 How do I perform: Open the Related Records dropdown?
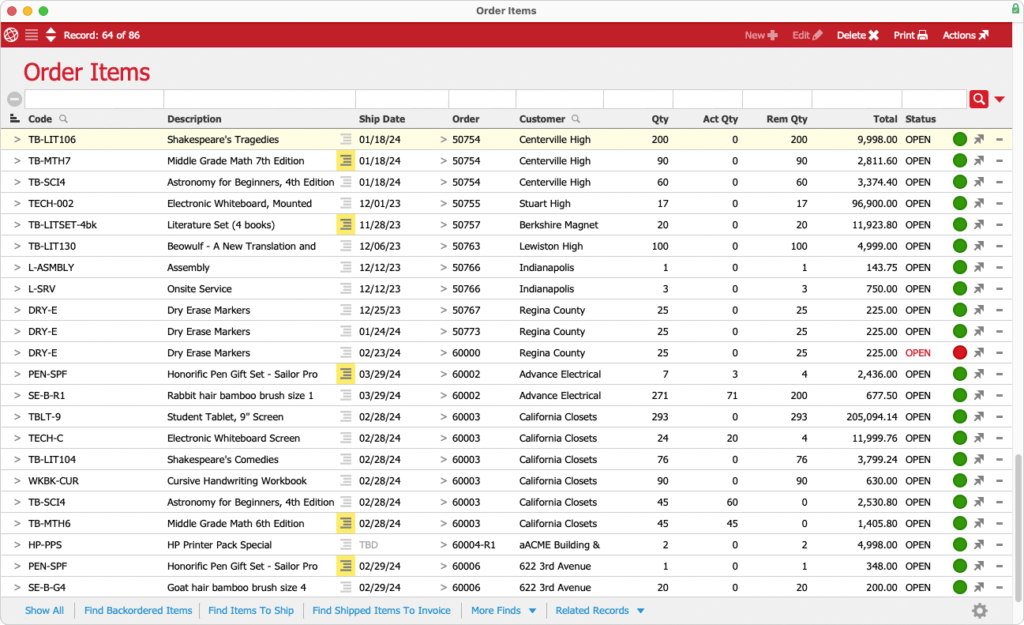click(x=598, y=610)
